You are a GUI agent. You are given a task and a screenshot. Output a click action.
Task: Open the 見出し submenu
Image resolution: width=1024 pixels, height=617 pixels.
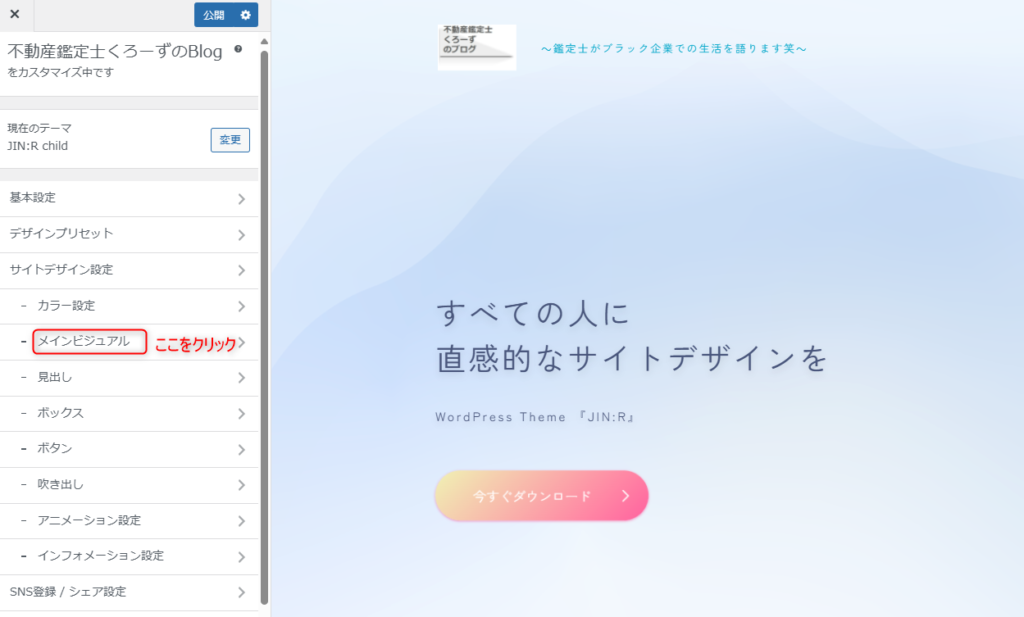click(x=129, y=378)
